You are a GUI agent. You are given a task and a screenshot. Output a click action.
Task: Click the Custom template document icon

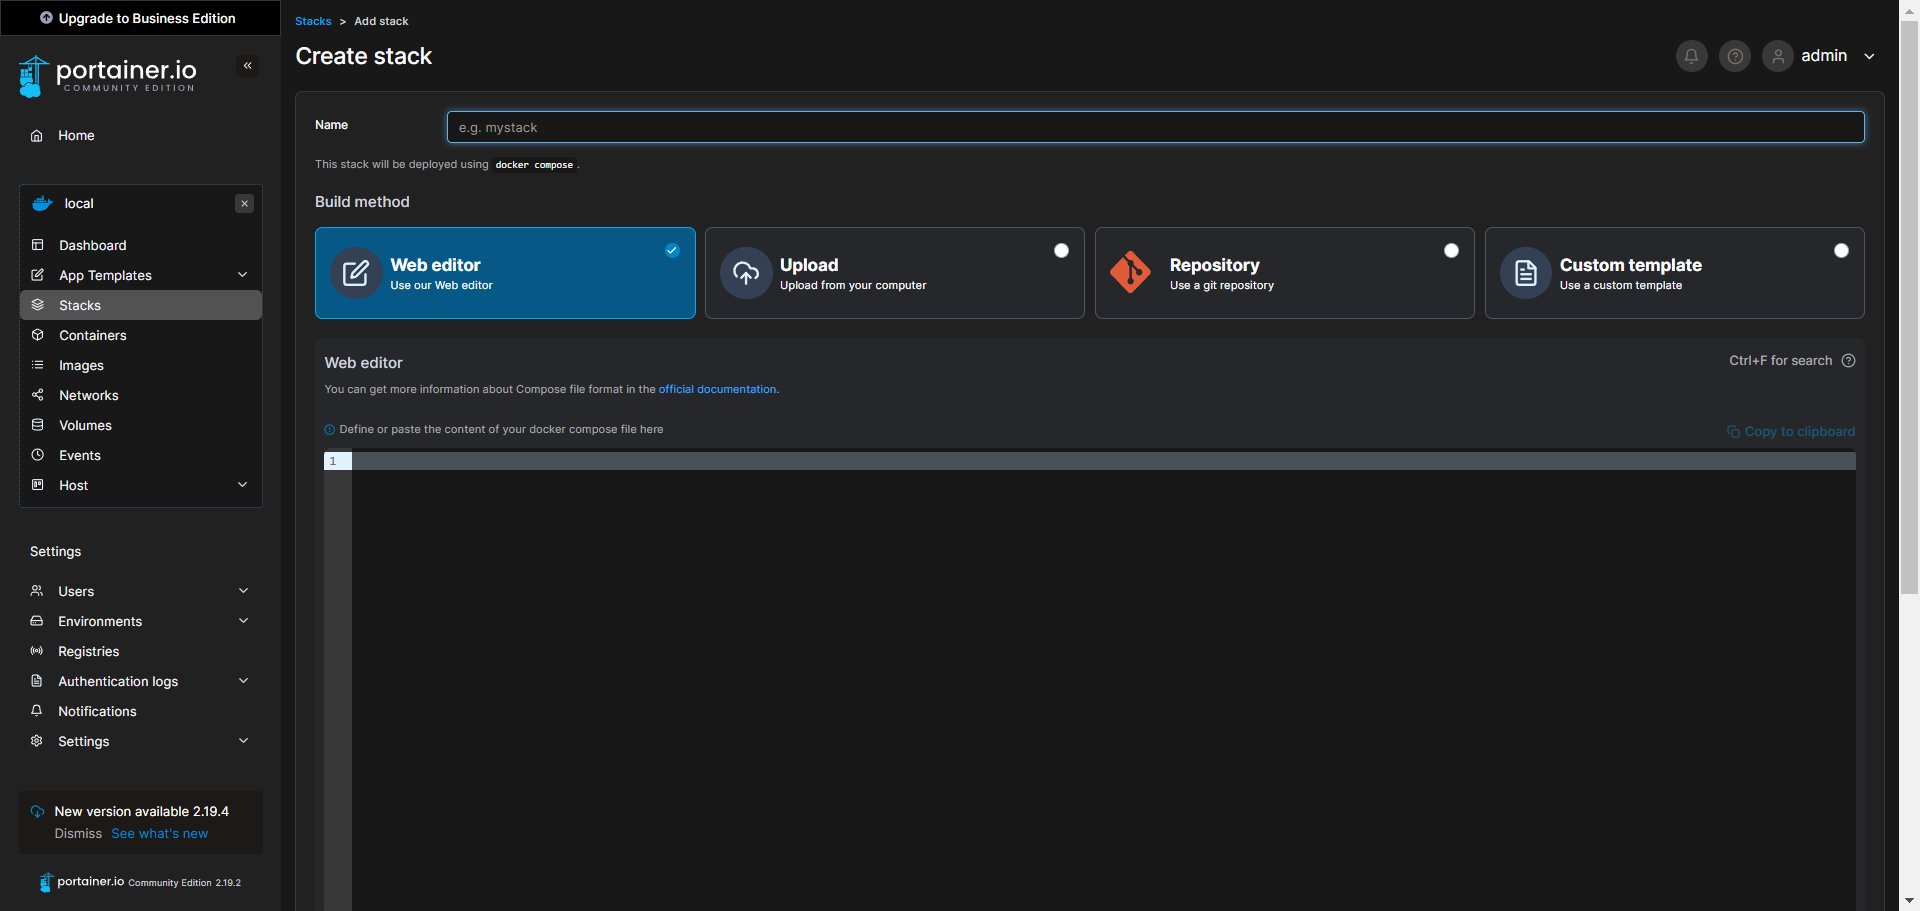pyautogui.click(x=1526, y=272)
